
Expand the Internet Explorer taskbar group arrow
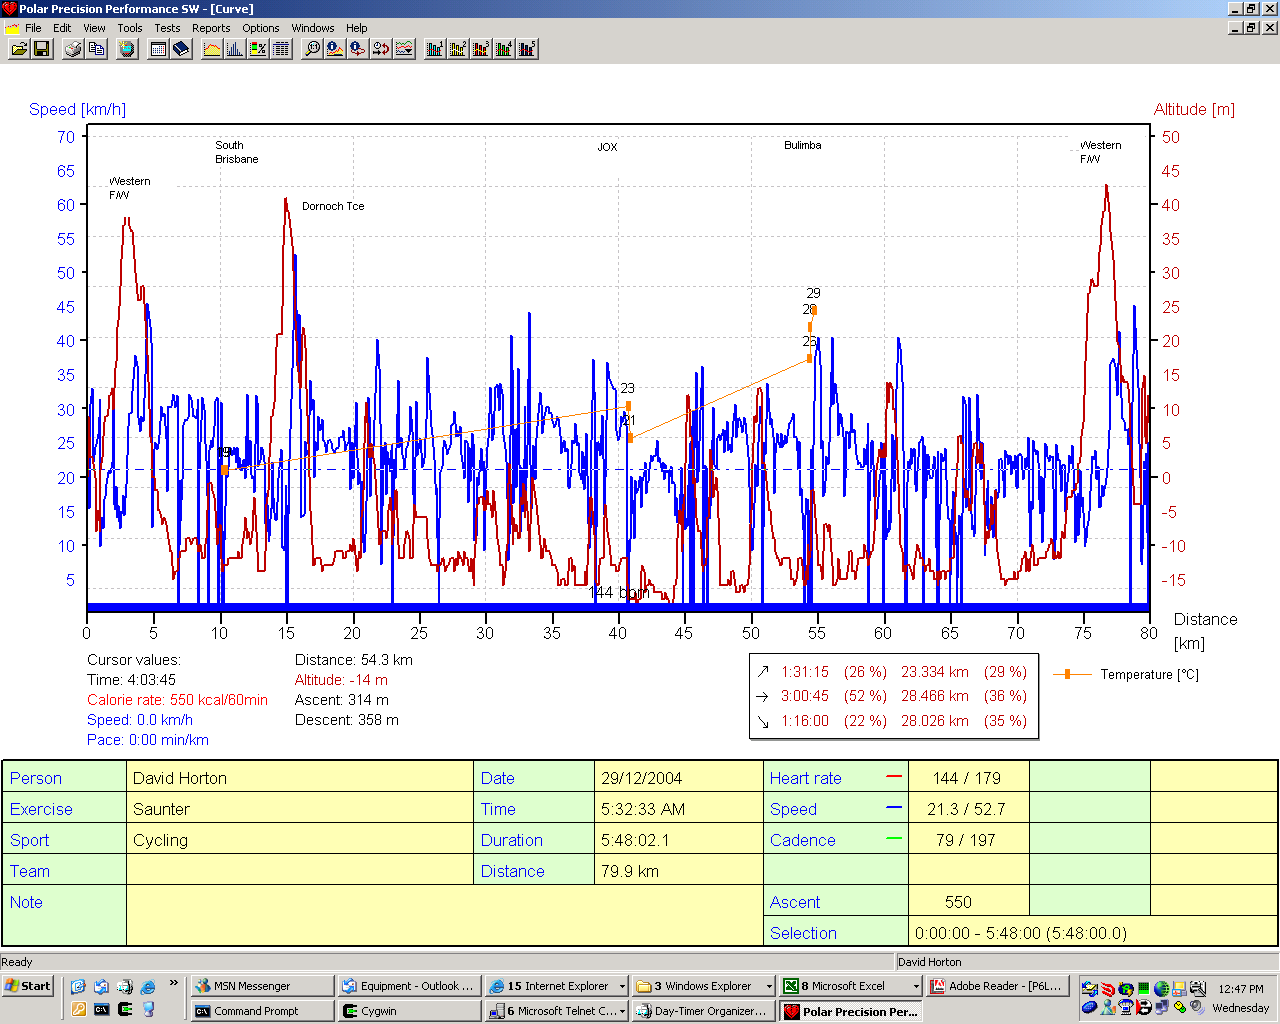[622, 986]
